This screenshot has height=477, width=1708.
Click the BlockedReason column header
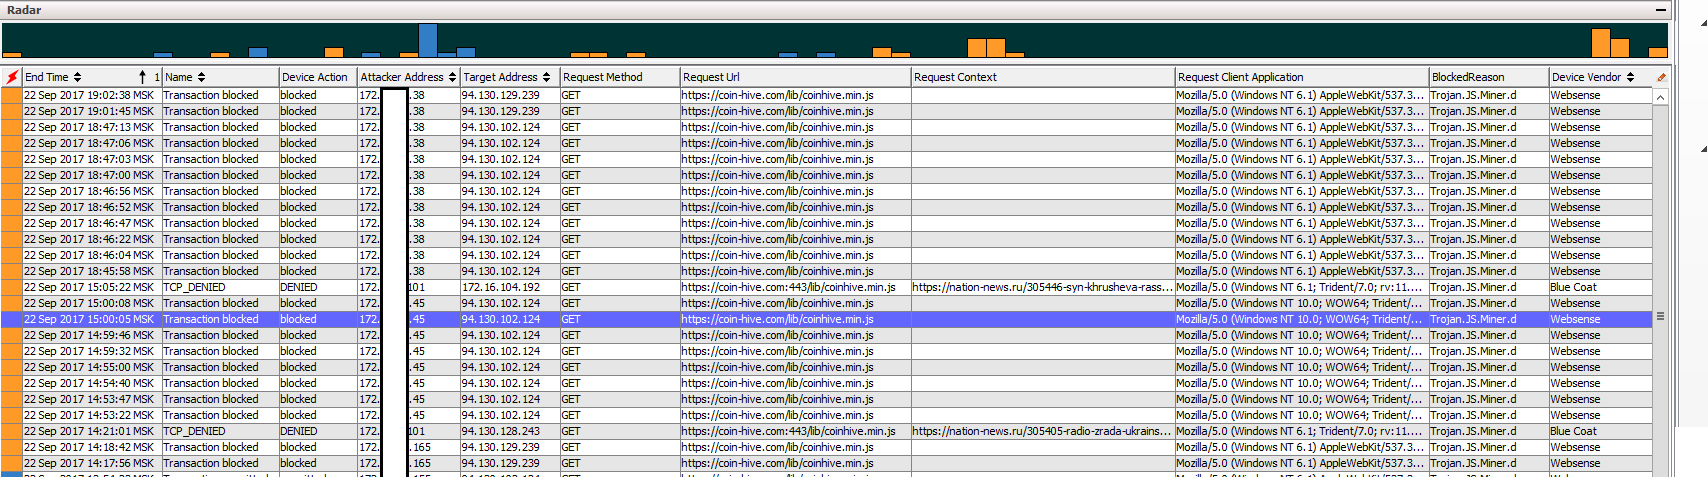[1489, 77]
